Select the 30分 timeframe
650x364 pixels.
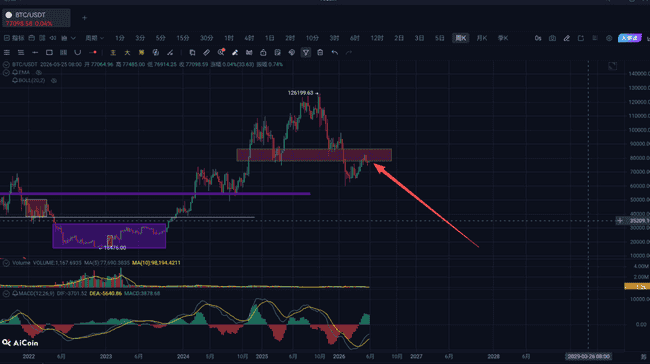206,38
